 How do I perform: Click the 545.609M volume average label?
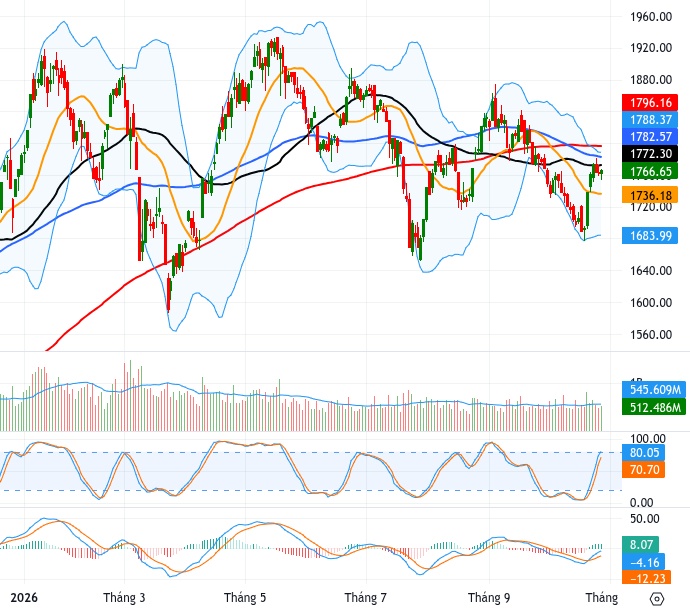click(653, 390)
